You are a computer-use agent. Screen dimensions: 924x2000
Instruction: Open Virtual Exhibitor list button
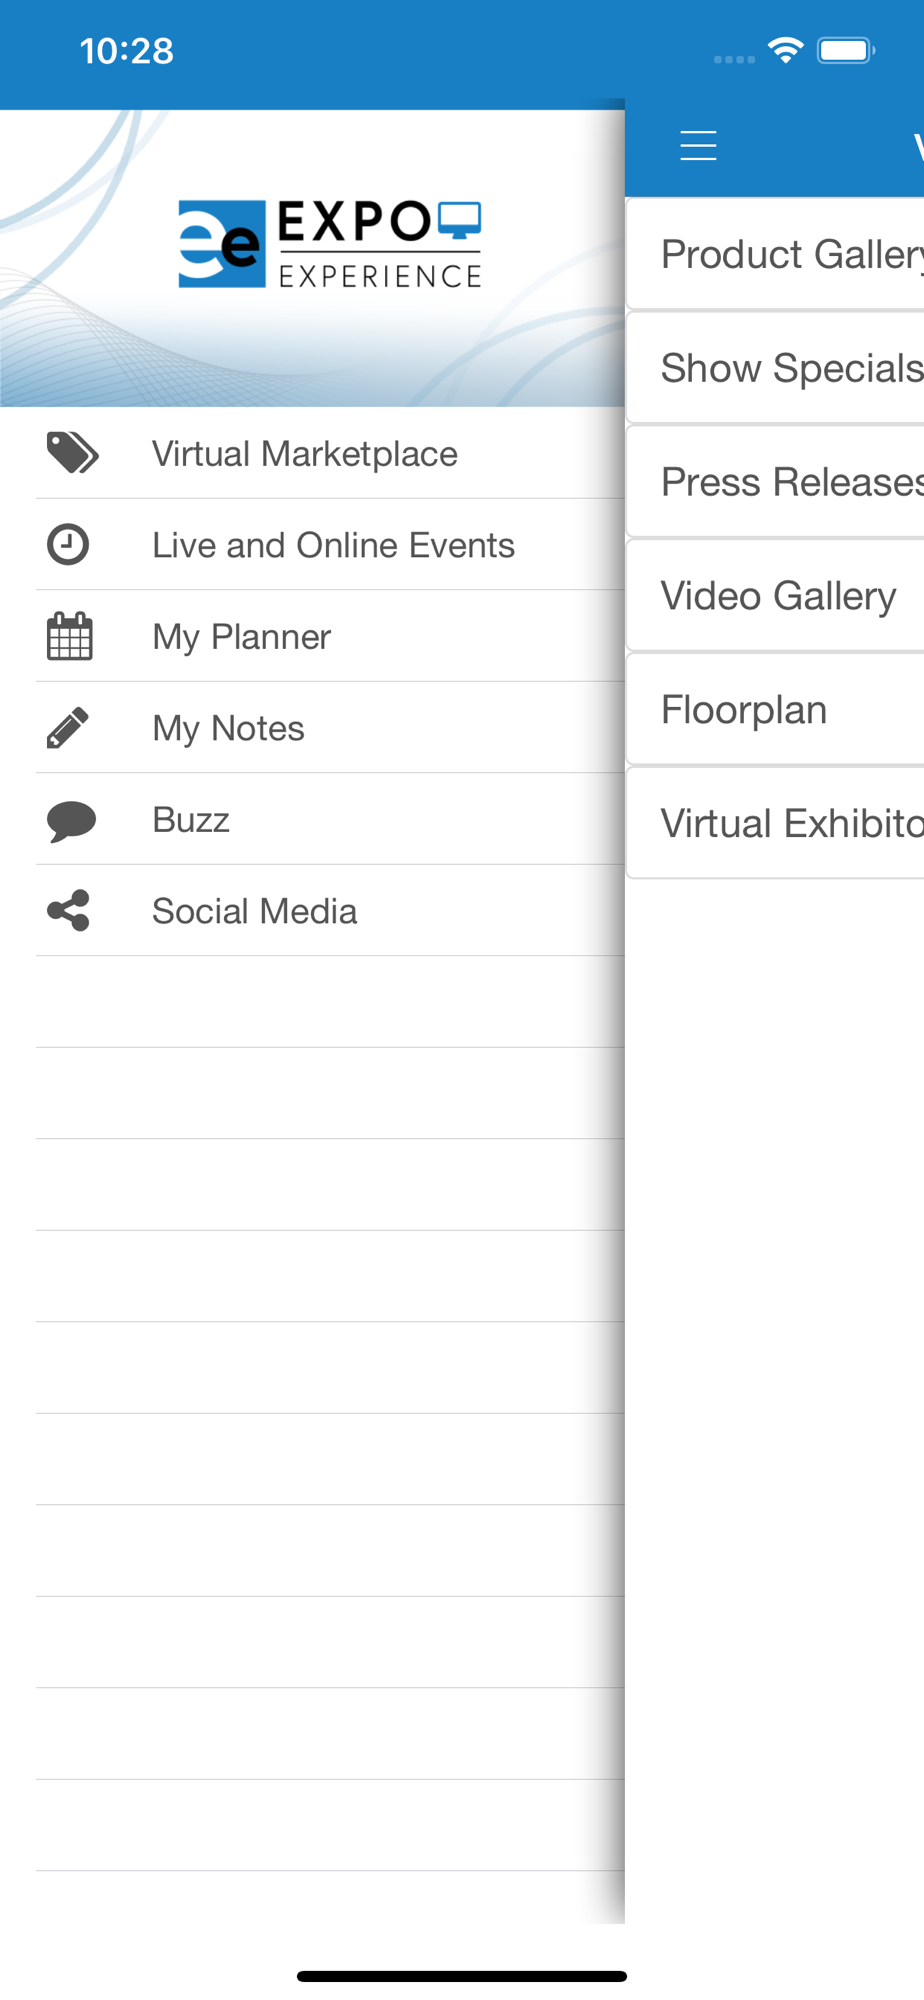[x=776, y=824]
